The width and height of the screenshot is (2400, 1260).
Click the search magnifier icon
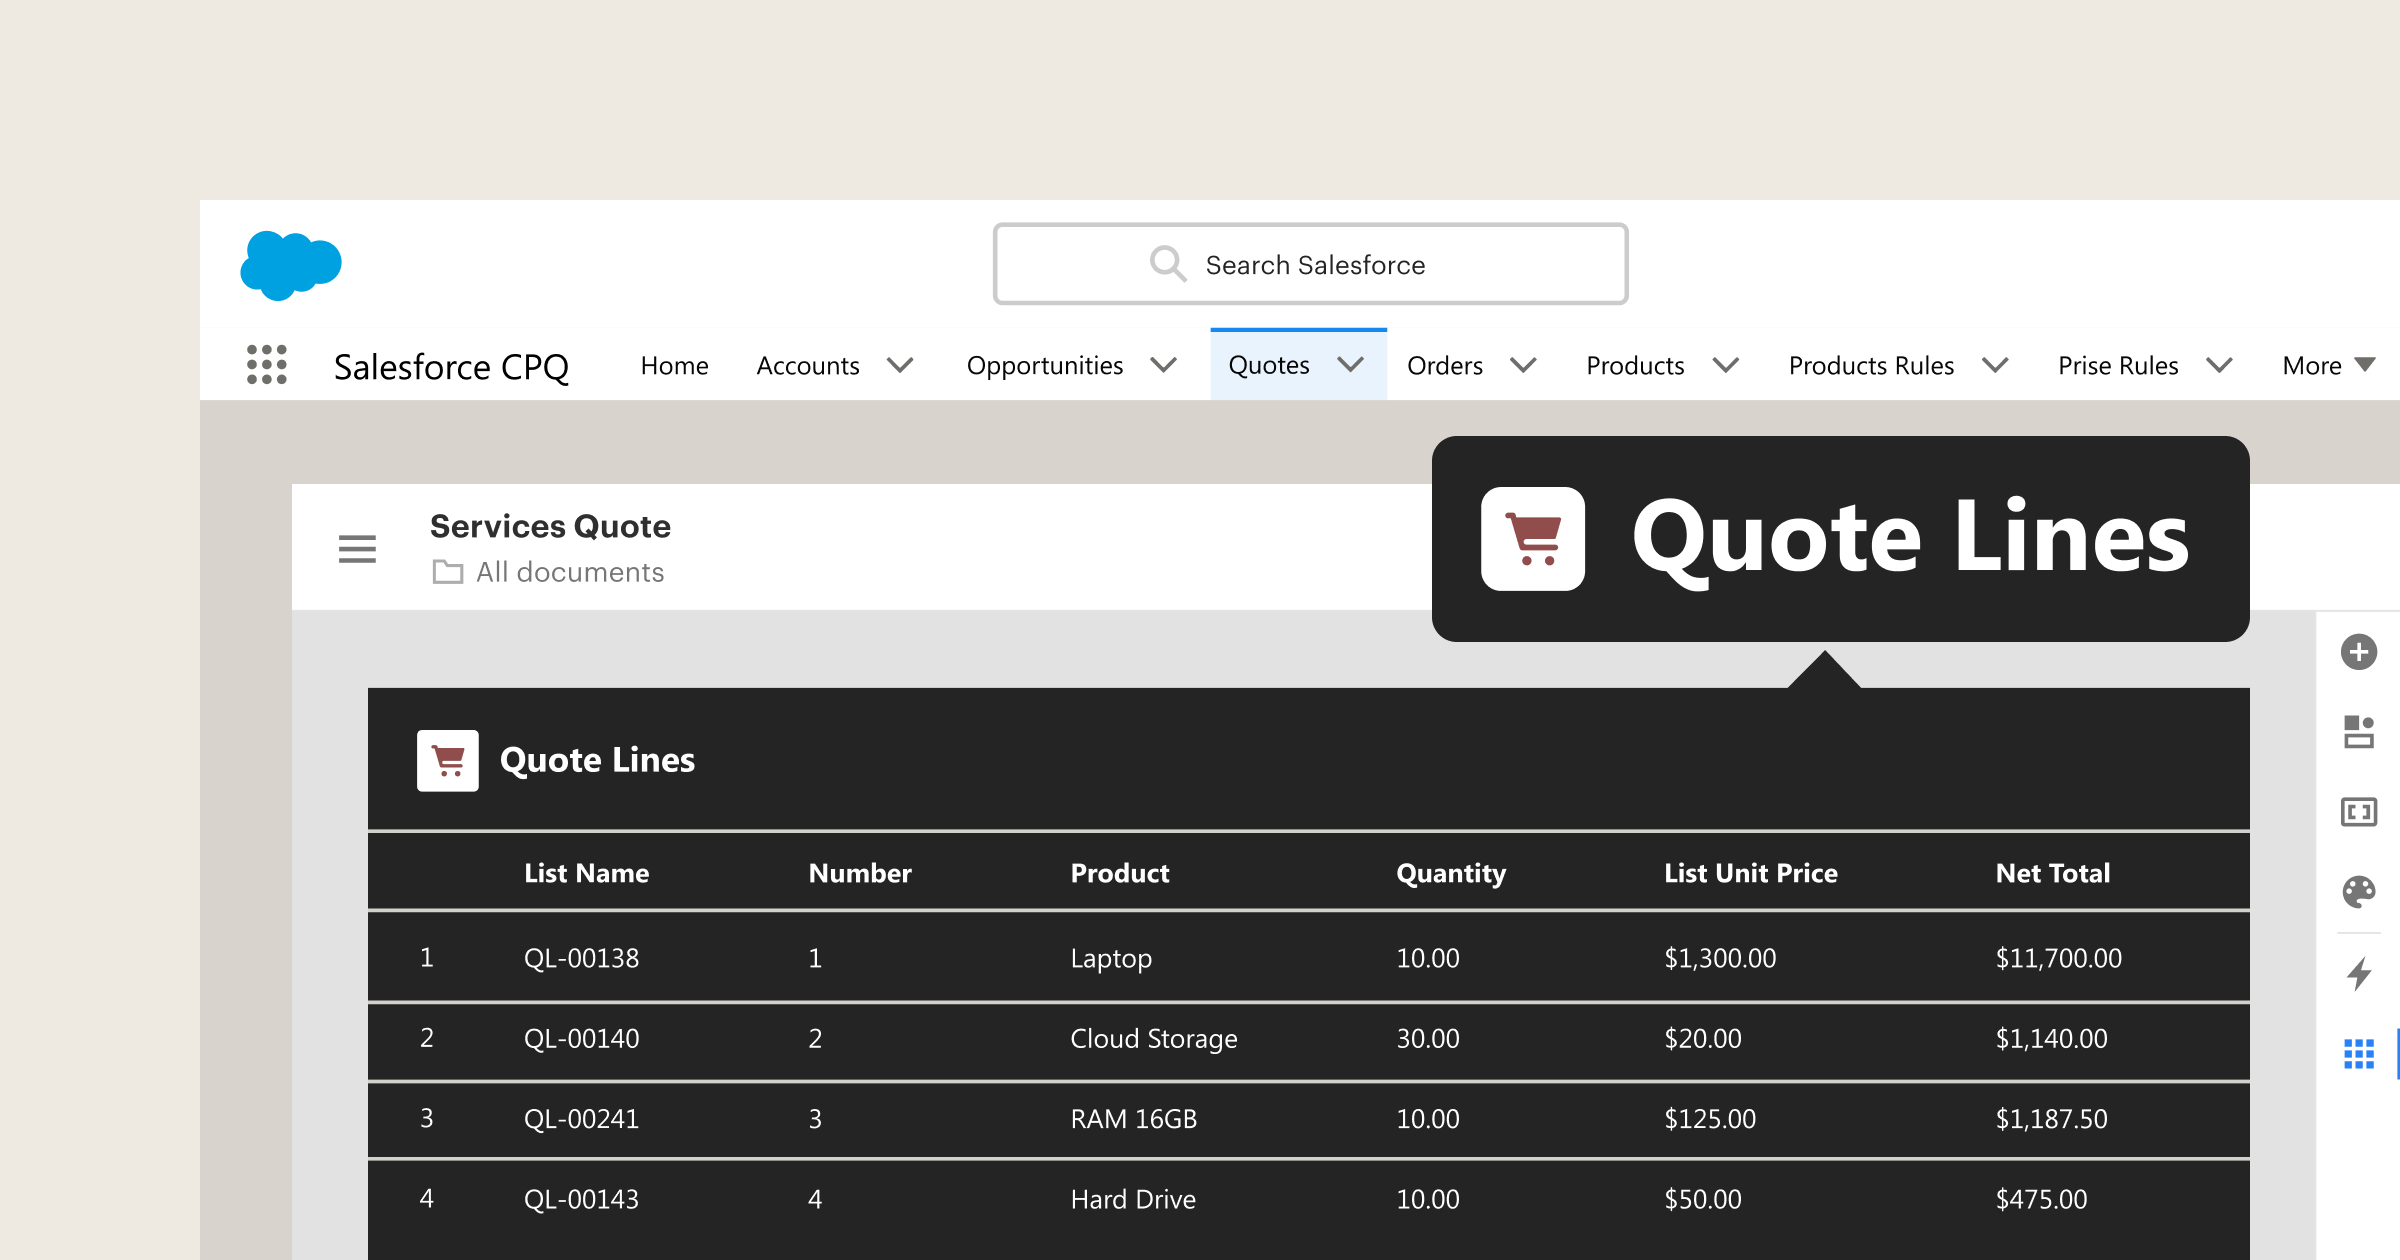pos(1167,264)
